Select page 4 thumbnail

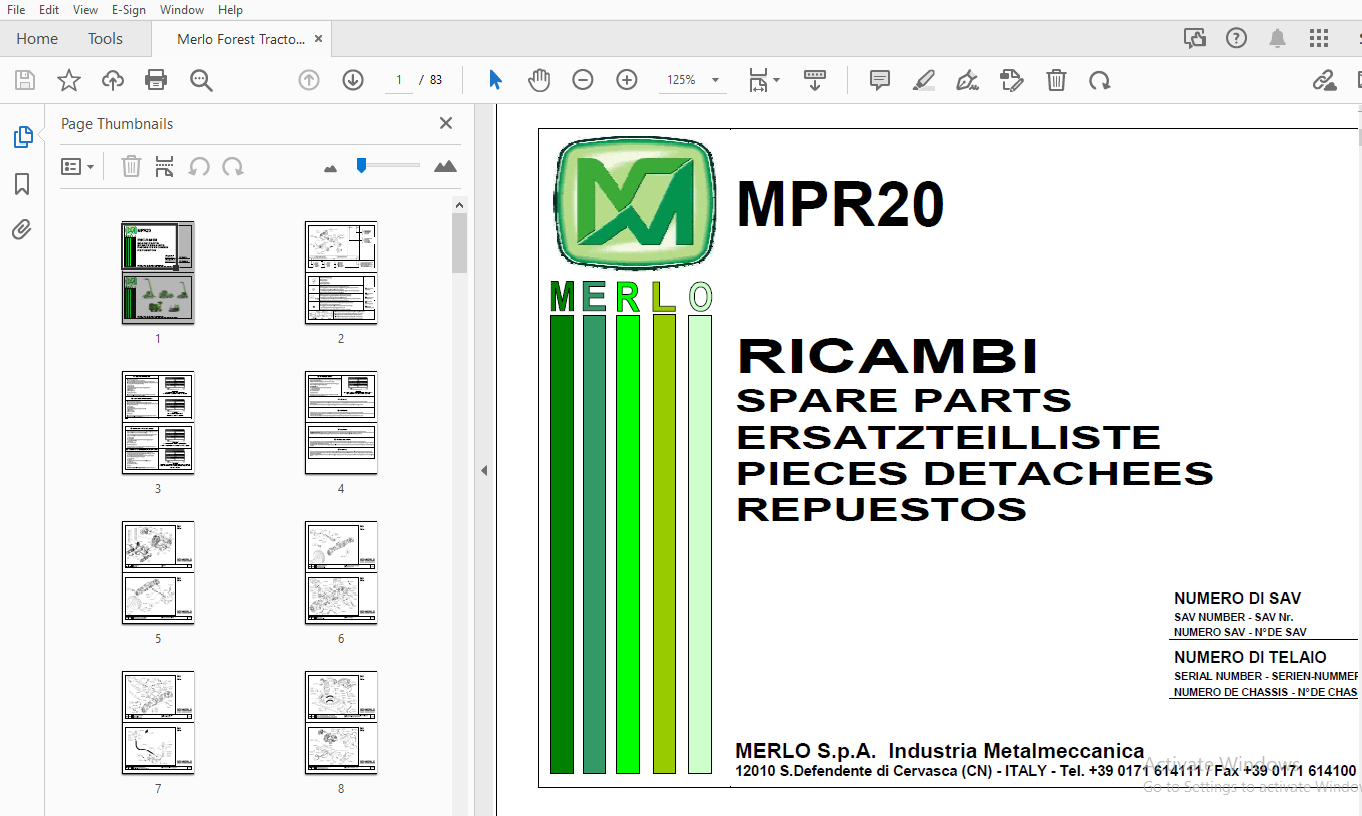point(341,422)
